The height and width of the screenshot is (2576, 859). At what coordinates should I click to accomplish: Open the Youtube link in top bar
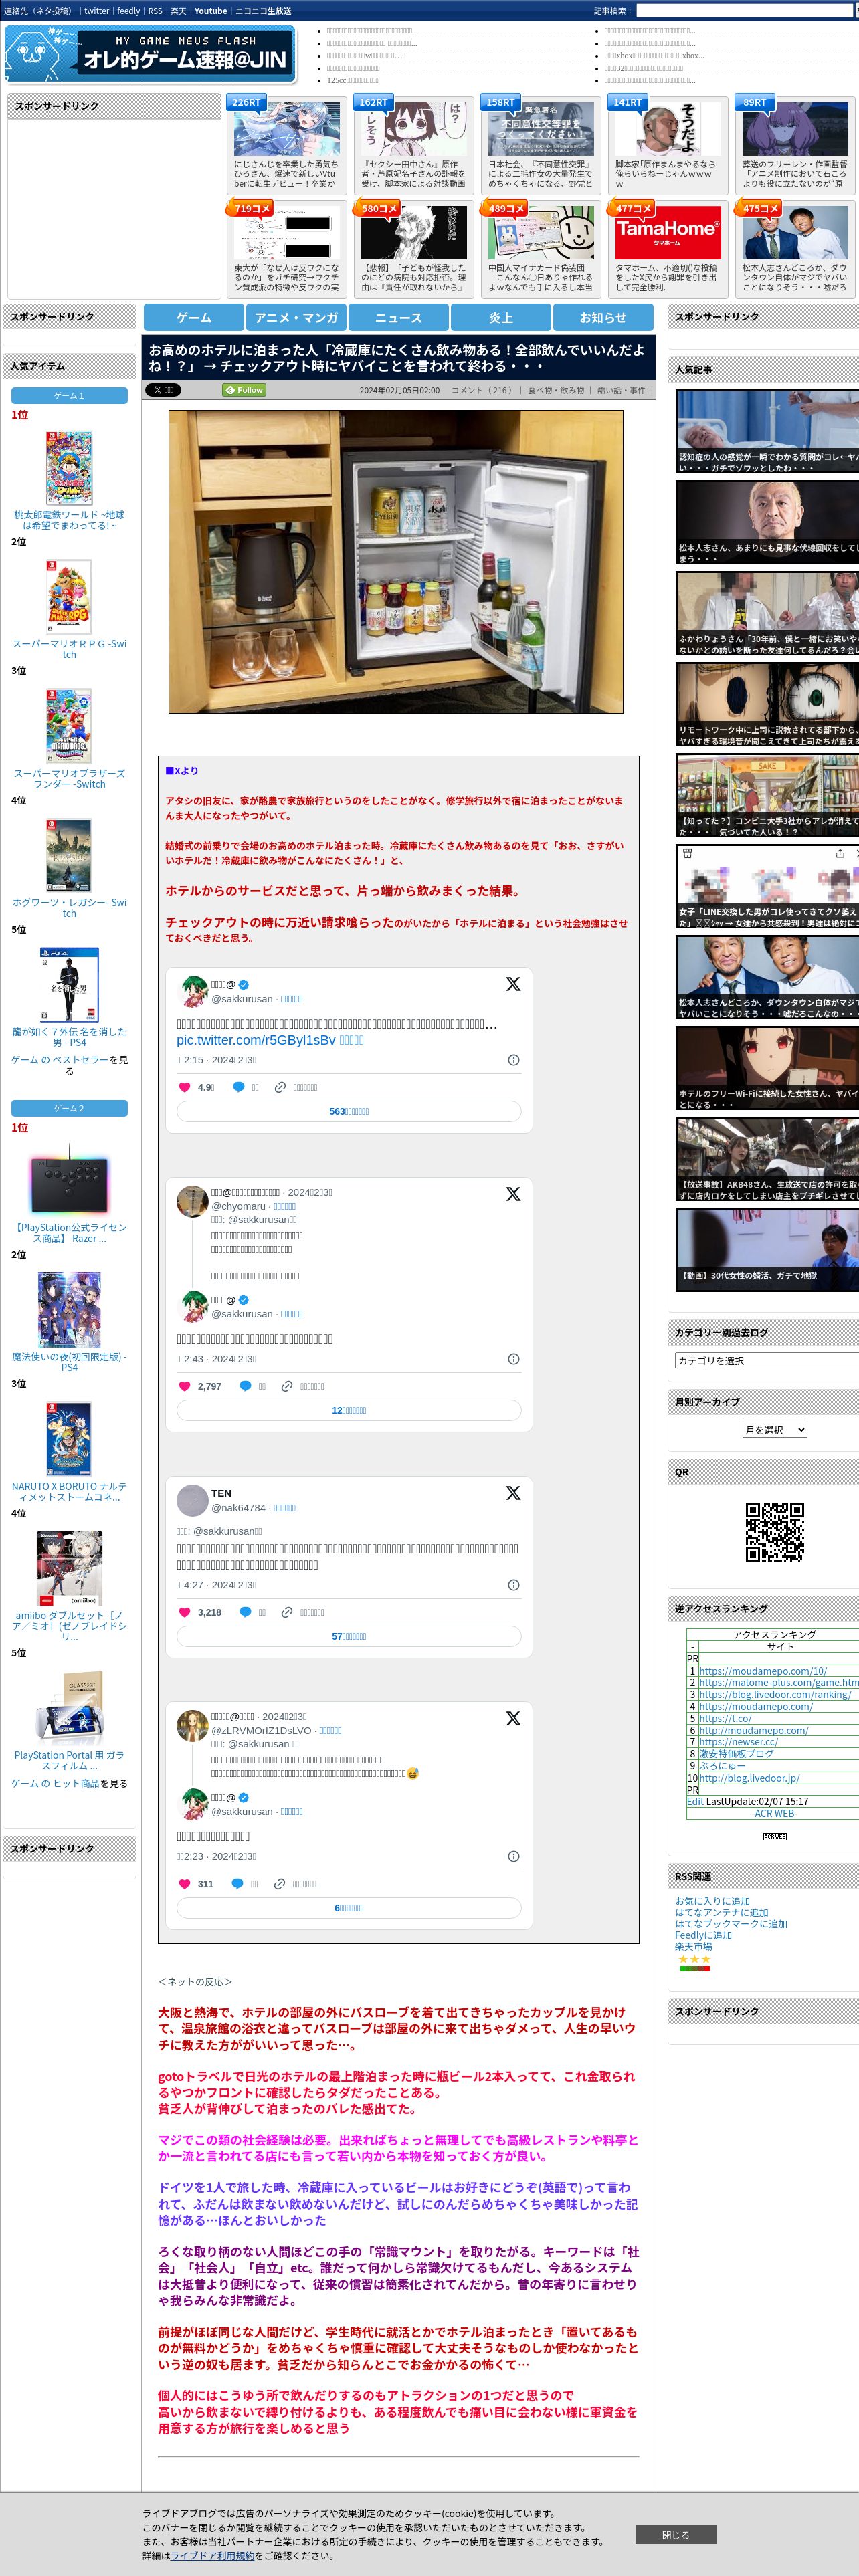pos(210,11)
